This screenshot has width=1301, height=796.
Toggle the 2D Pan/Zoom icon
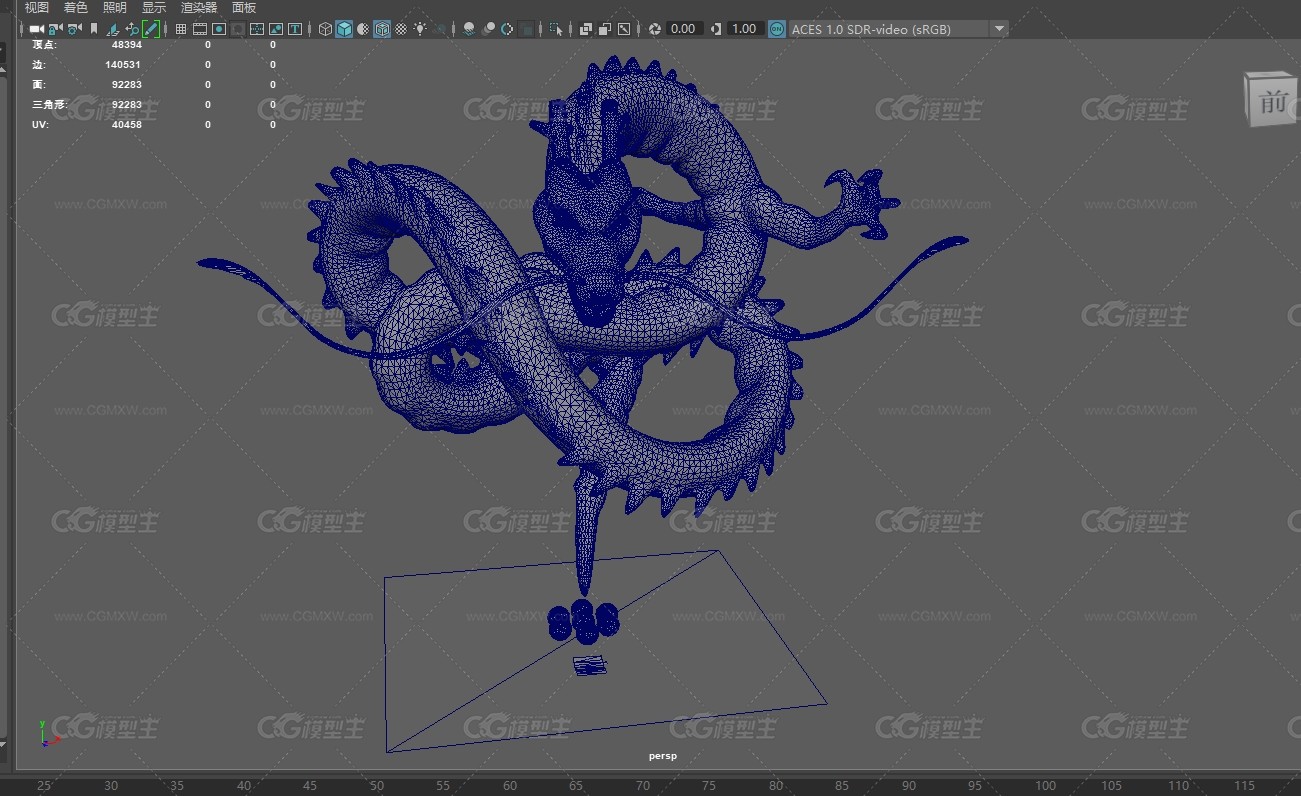click(132, 29)
